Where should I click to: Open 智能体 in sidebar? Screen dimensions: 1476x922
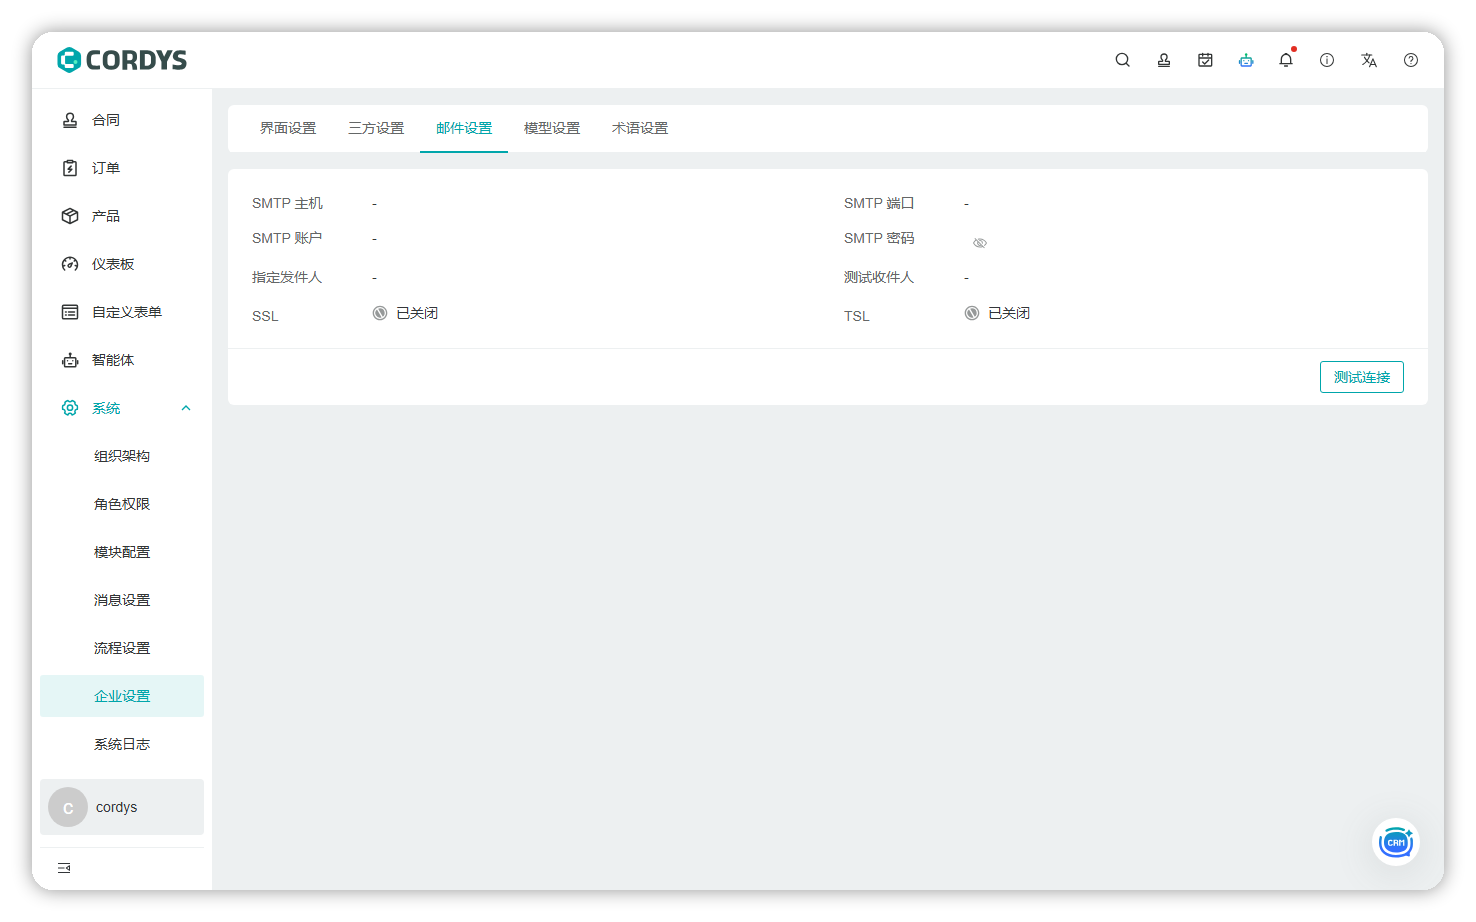(122, 360)
